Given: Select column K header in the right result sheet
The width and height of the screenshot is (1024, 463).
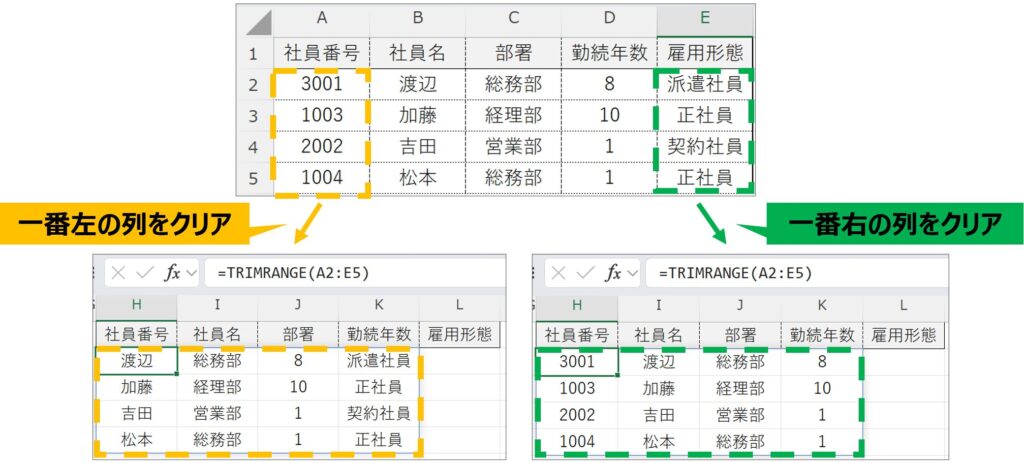Looking at the screenshot, I should point(821,304).
